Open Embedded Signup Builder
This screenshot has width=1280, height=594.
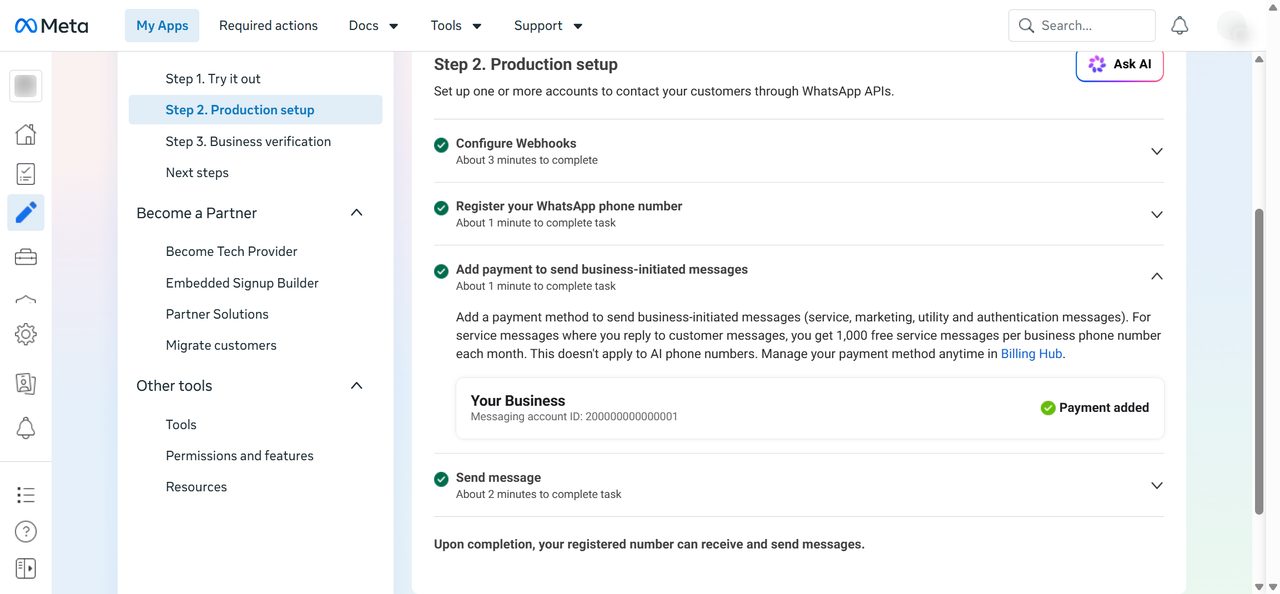242,283
